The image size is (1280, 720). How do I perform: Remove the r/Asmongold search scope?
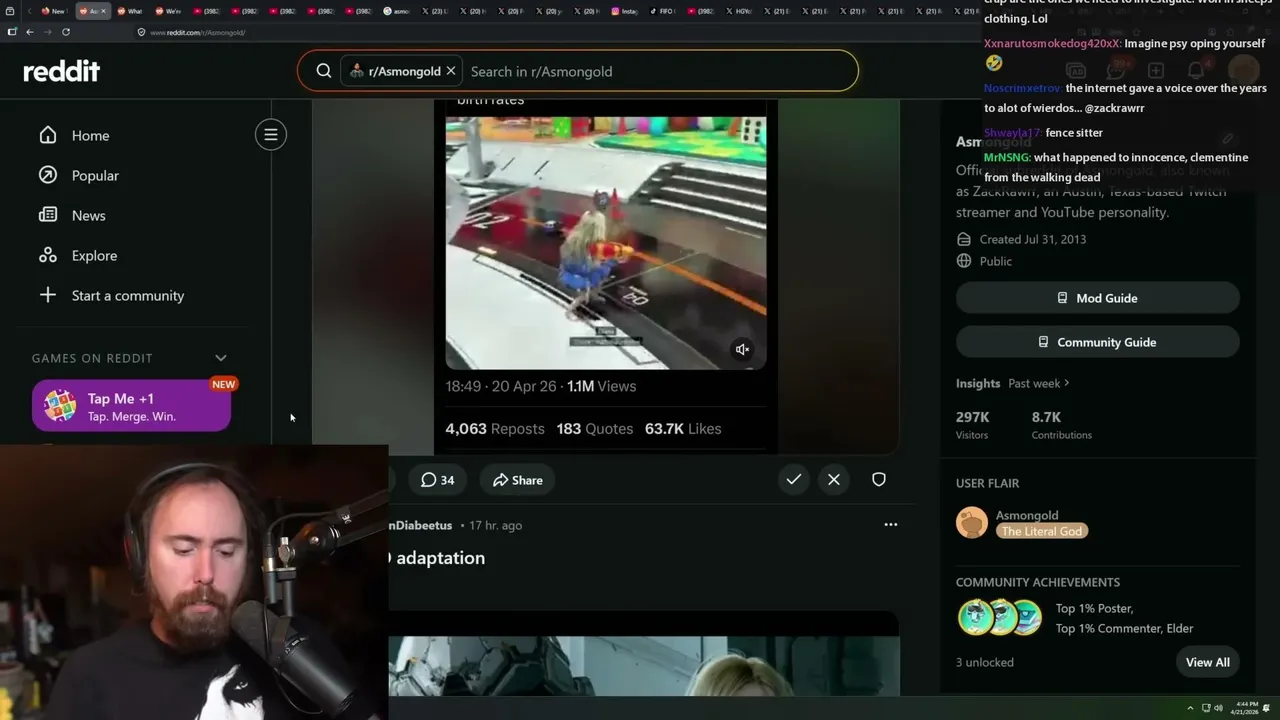click(x=451, y=71)
